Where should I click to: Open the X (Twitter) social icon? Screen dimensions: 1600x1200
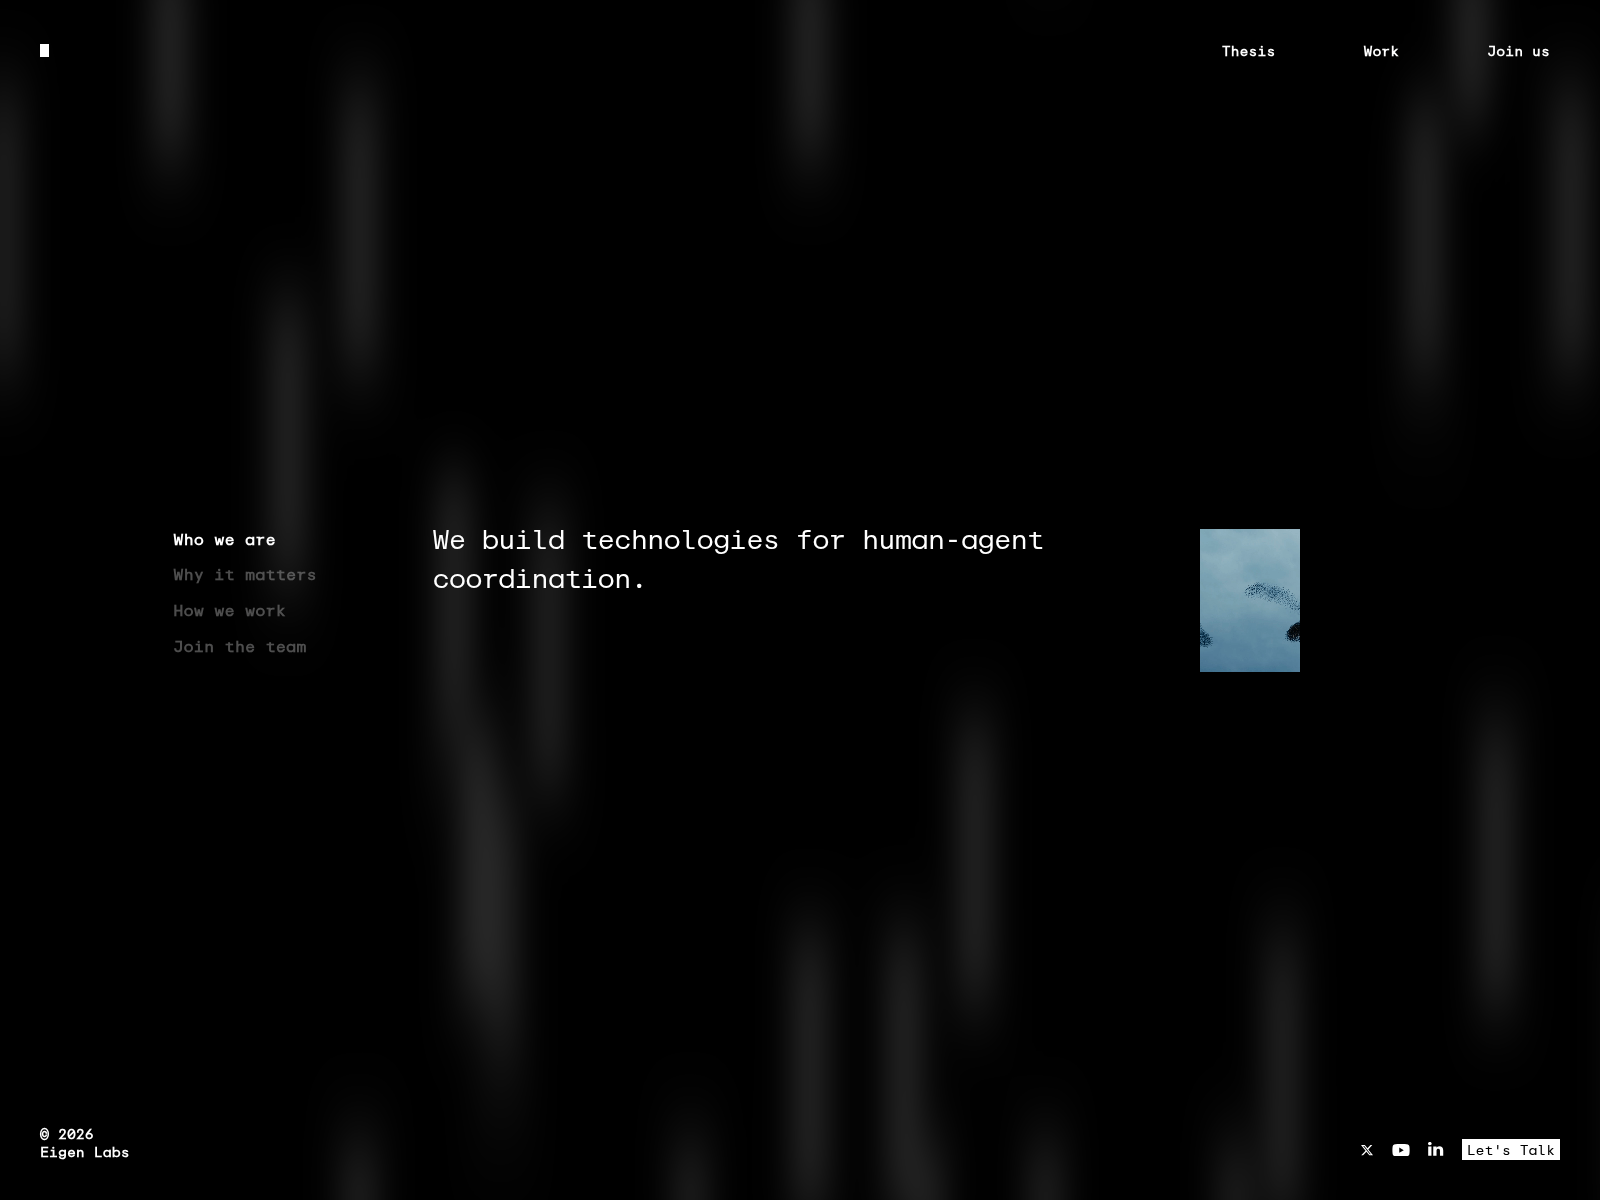[x=1367, y=1150]
